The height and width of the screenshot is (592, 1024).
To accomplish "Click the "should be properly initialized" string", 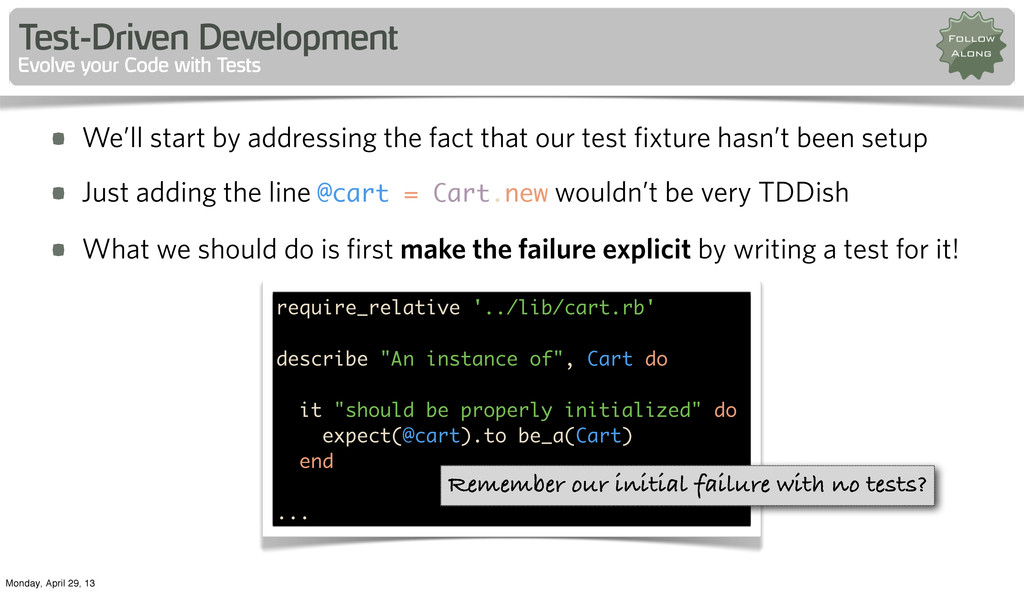I will point(518,410).
